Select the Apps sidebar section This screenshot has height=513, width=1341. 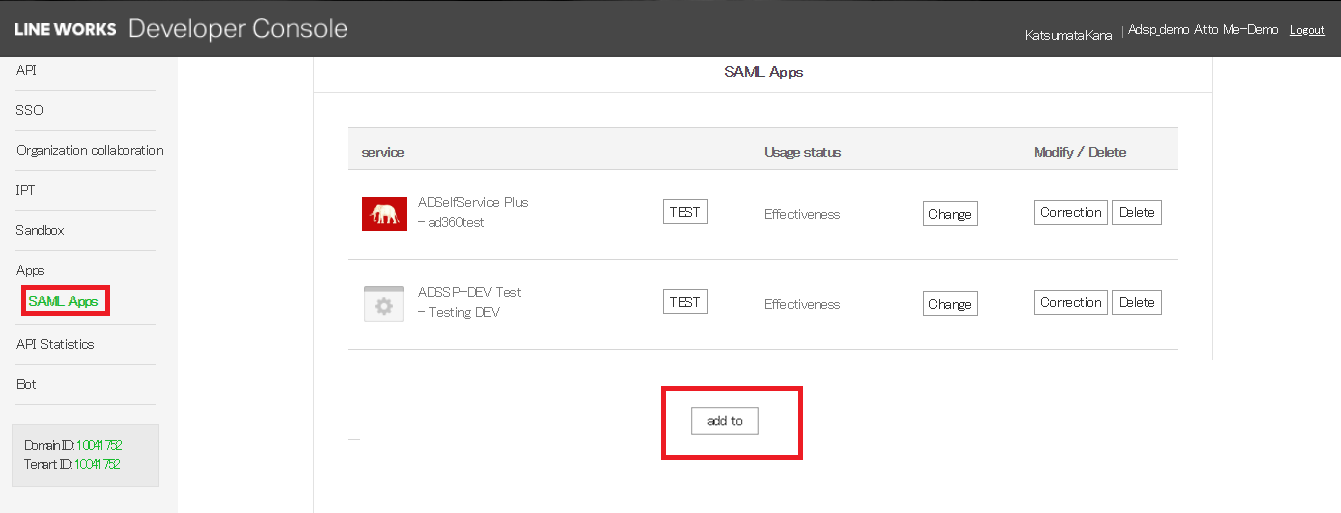coord(30,270)
